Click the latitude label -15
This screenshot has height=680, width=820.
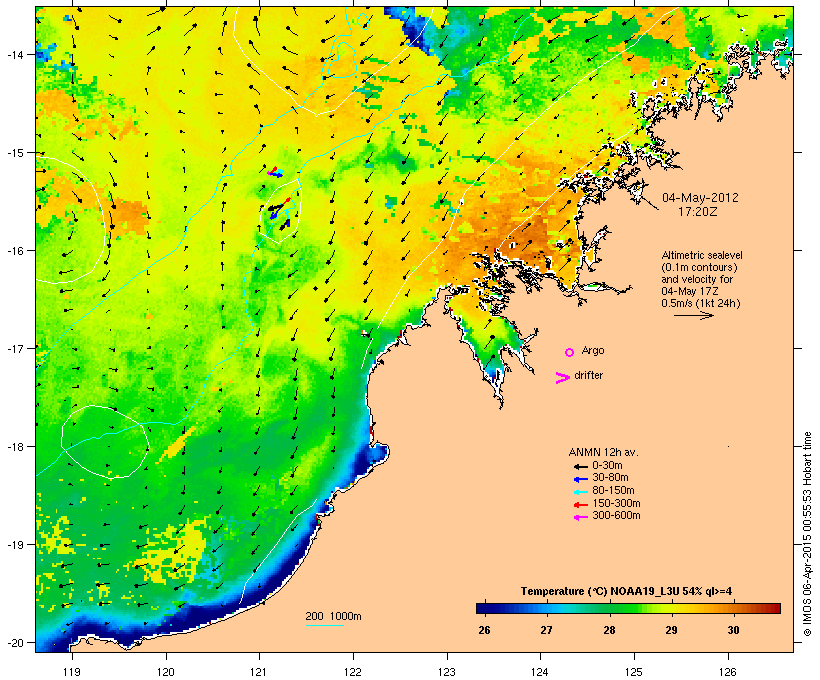[x=14, y=153]
